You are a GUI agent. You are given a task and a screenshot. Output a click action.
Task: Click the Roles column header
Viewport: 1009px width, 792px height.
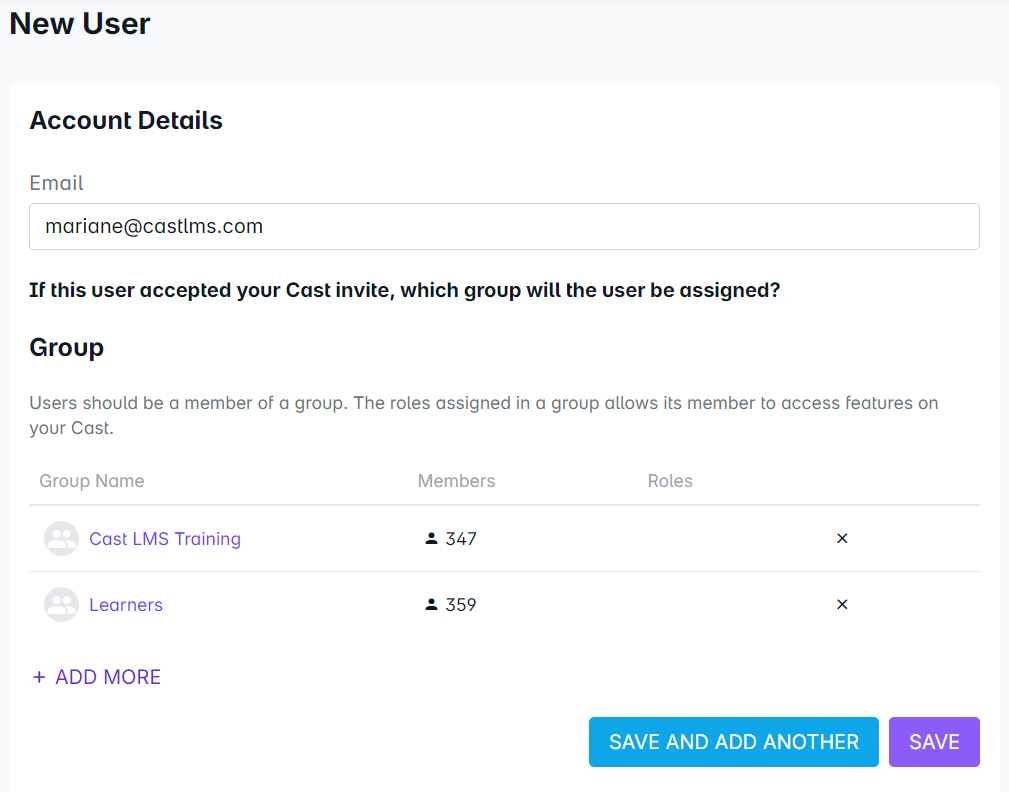click(x=670, y=481)
